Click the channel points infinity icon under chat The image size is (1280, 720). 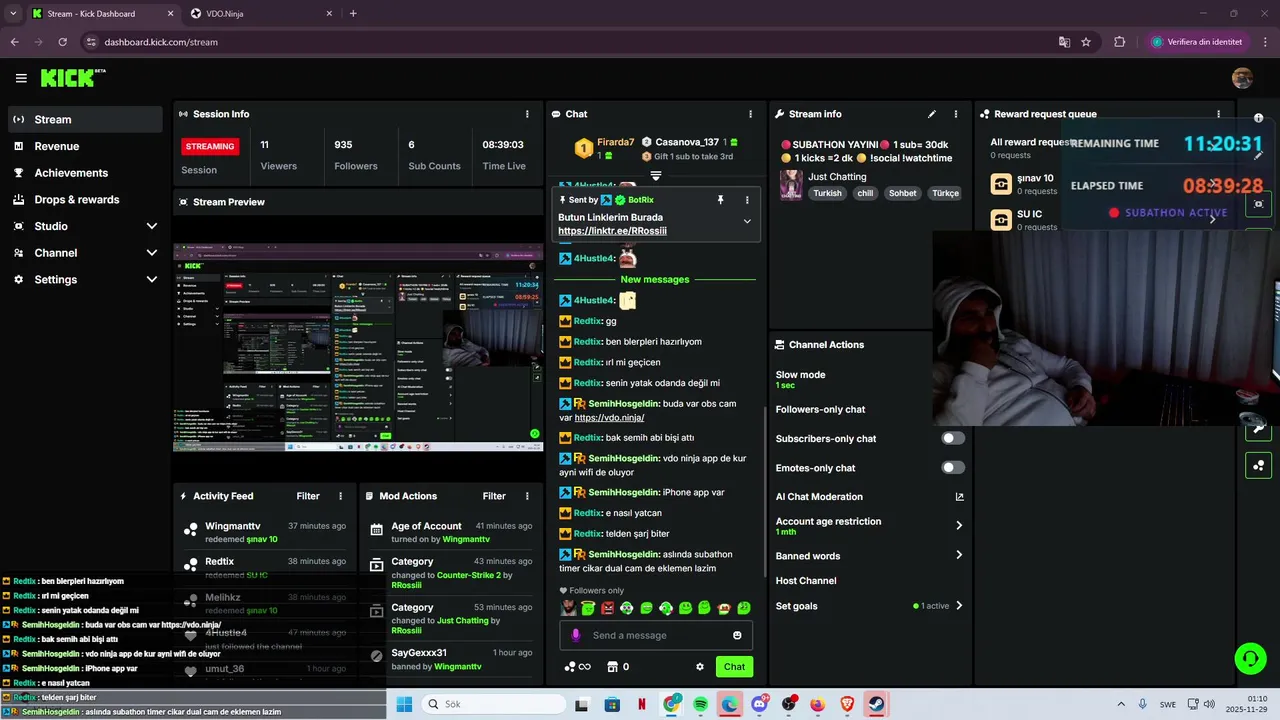coord(578,667)
